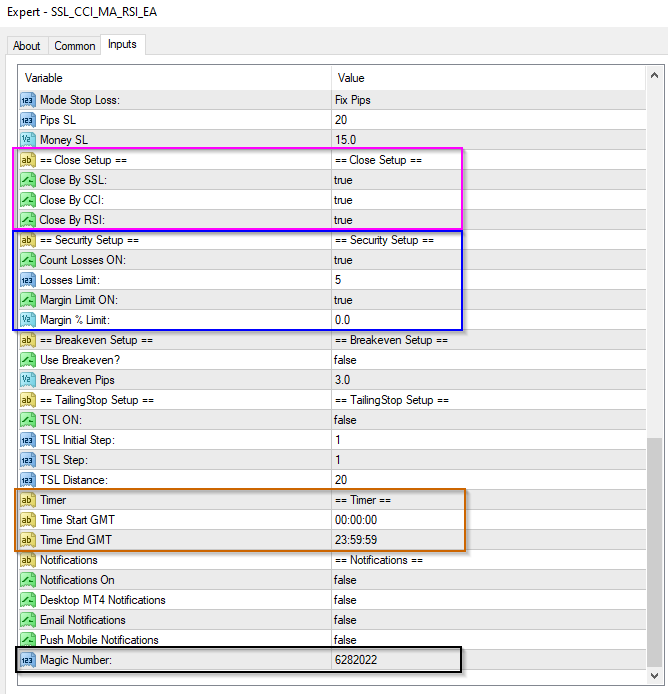
Task: Click the Time Start GMT string icon
Action: click(27, 520)
